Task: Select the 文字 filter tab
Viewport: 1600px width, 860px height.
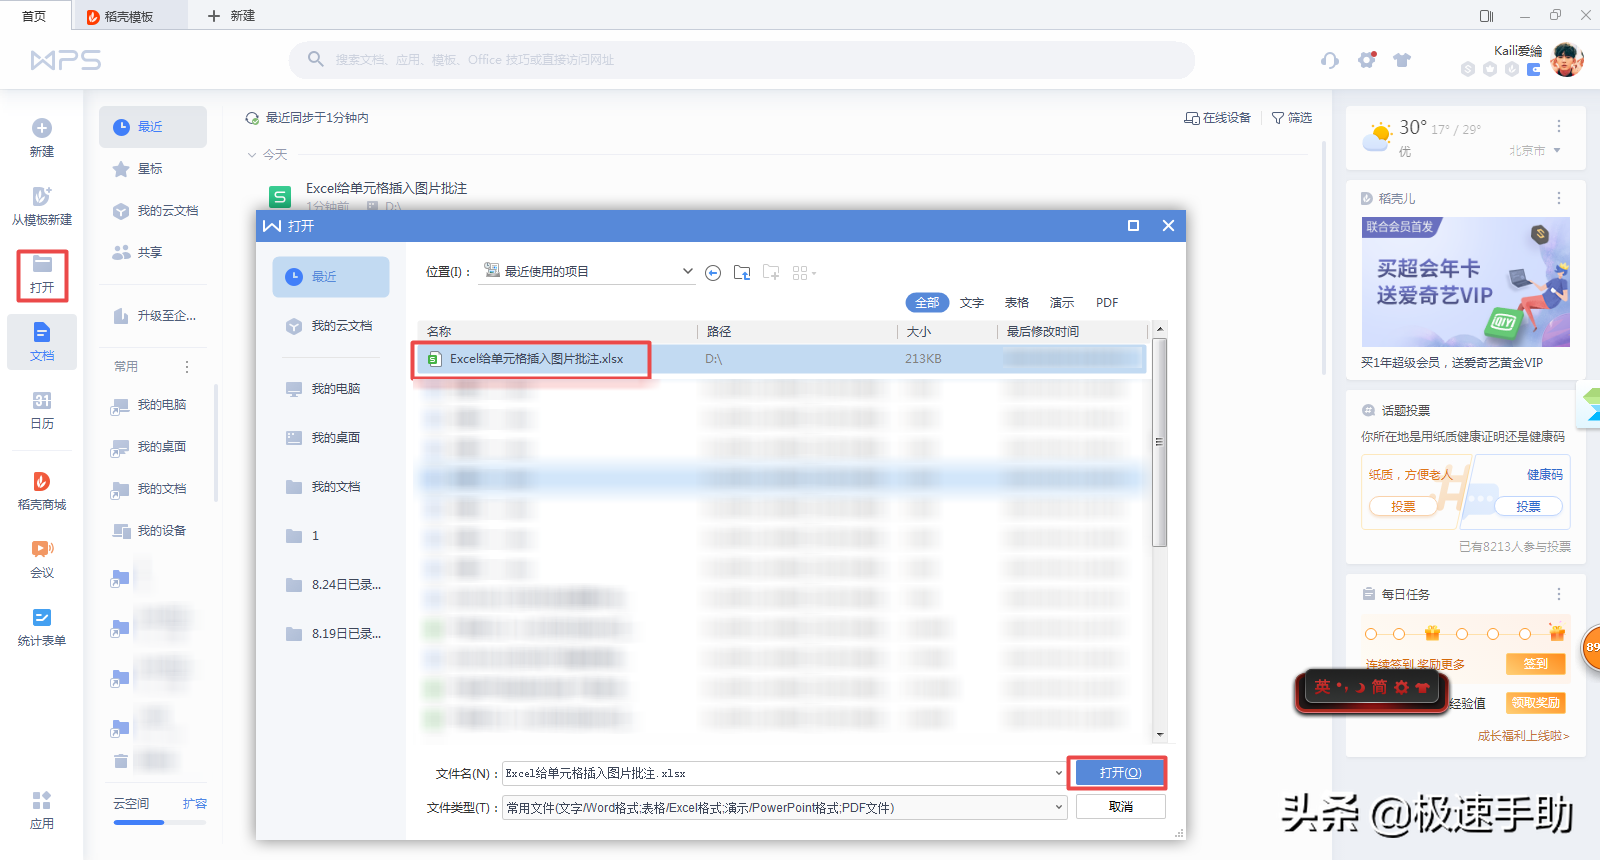Action: tap(972, 303)
